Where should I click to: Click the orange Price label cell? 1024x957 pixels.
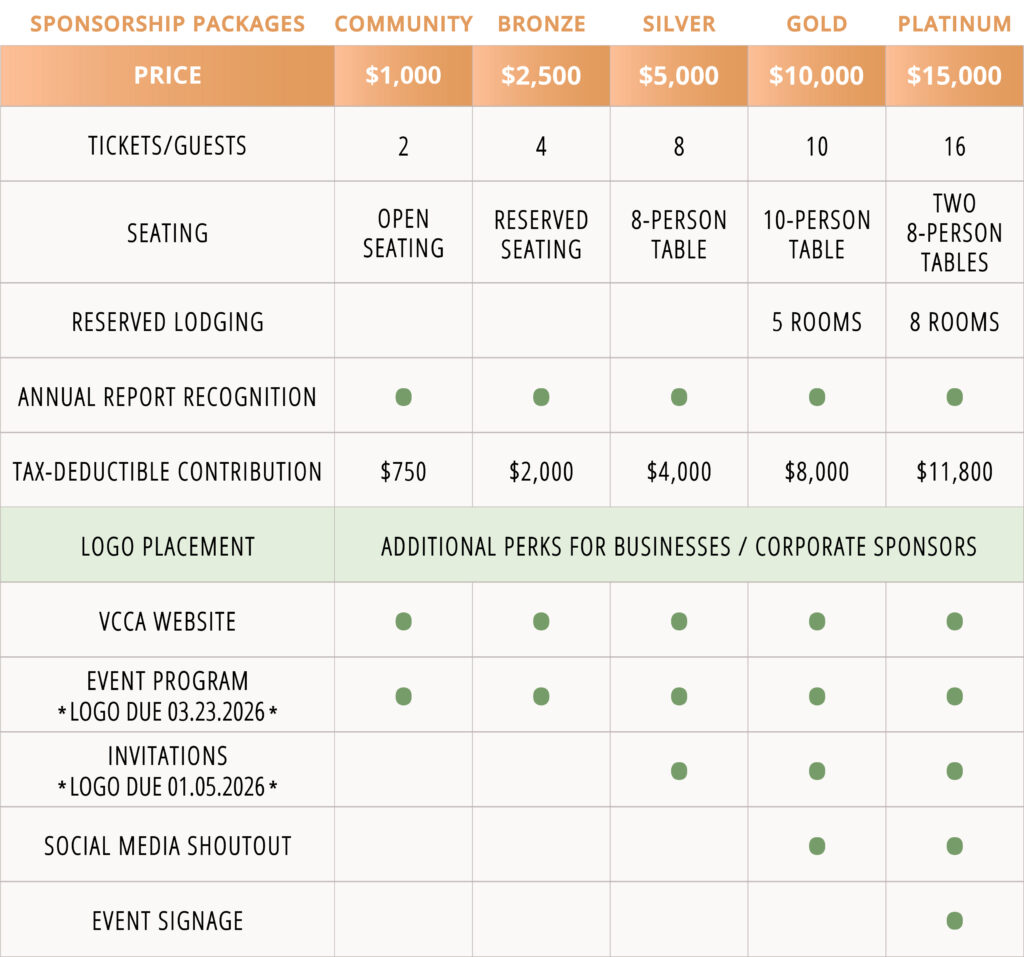(x=167, y=76)
